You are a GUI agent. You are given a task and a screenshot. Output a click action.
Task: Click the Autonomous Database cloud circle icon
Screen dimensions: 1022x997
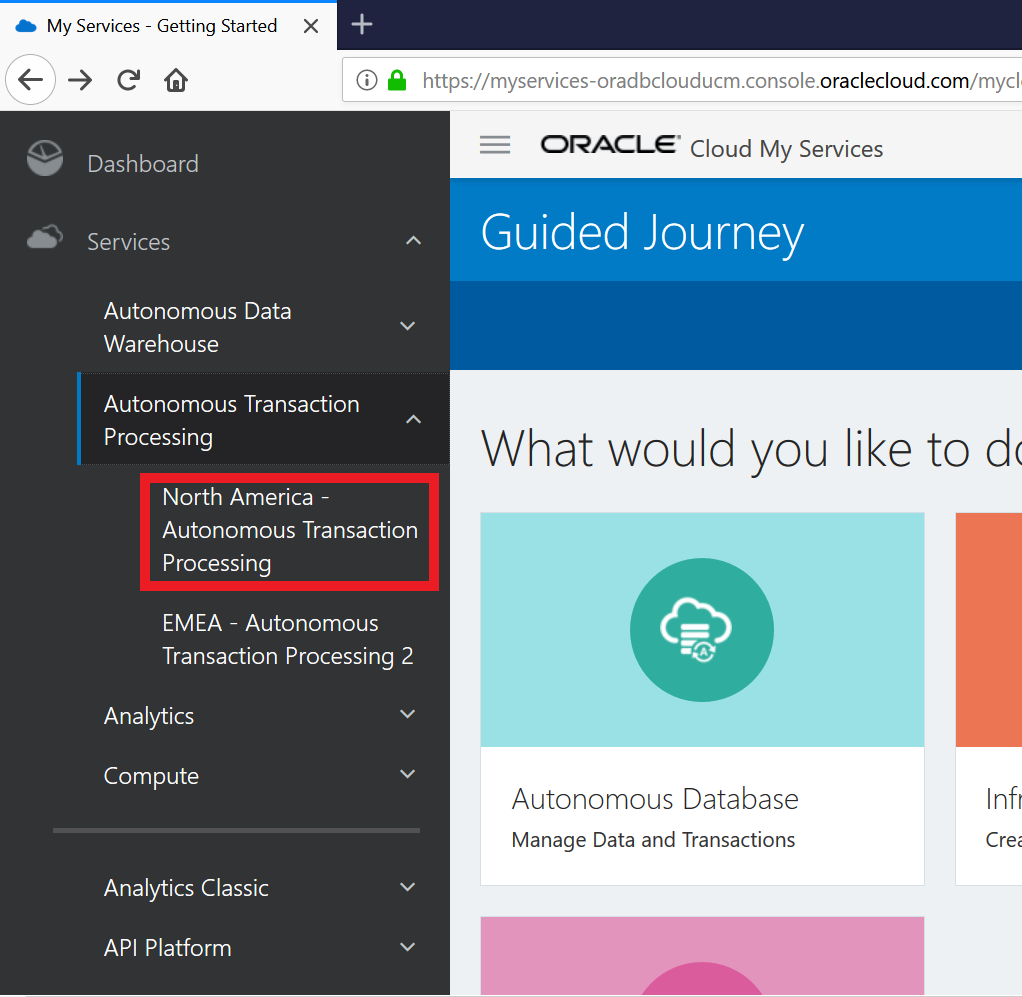click(x=701, y=629)
